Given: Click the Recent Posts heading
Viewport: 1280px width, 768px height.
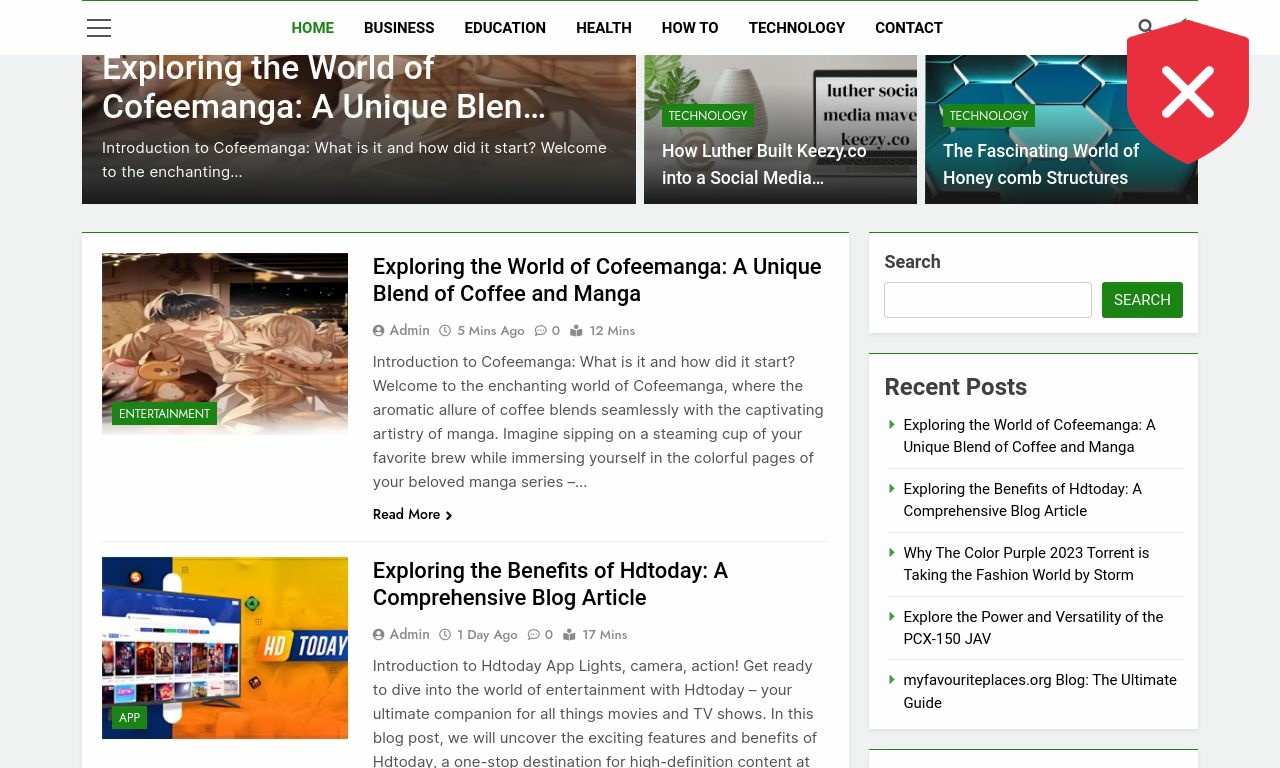Looking at the screenshot, I should [955, 387].
